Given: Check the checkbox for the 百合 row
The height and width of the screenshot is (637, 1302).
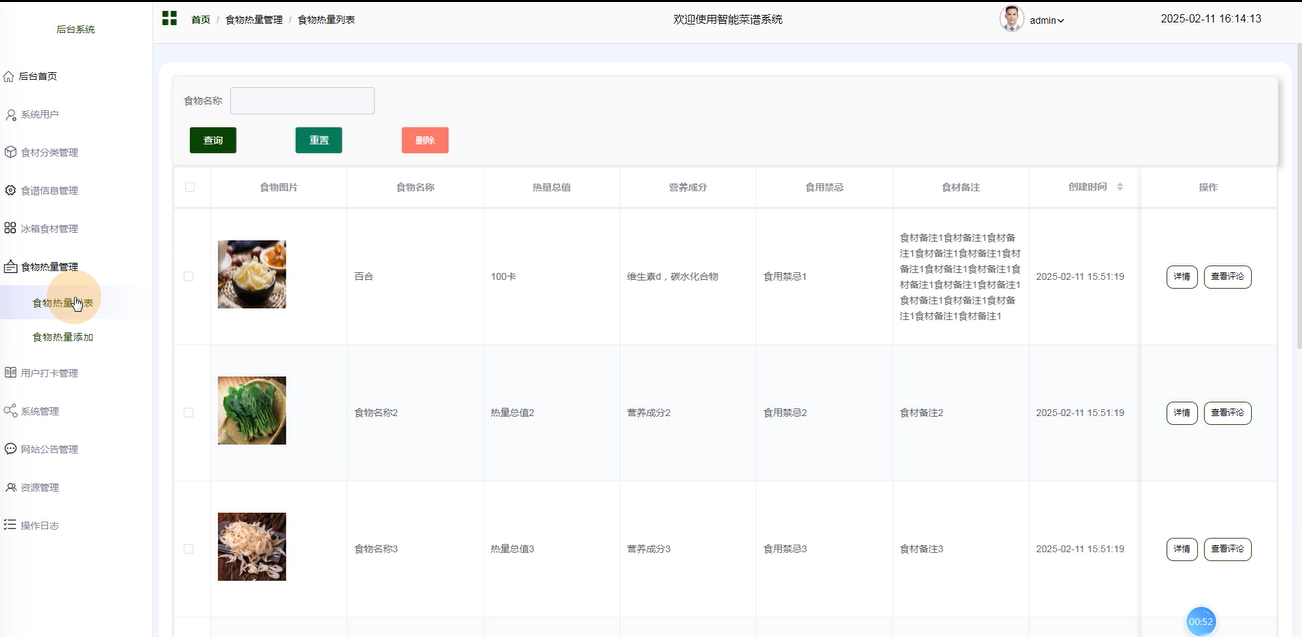Looking at the screenshot, I should click(x=189, y=276).
